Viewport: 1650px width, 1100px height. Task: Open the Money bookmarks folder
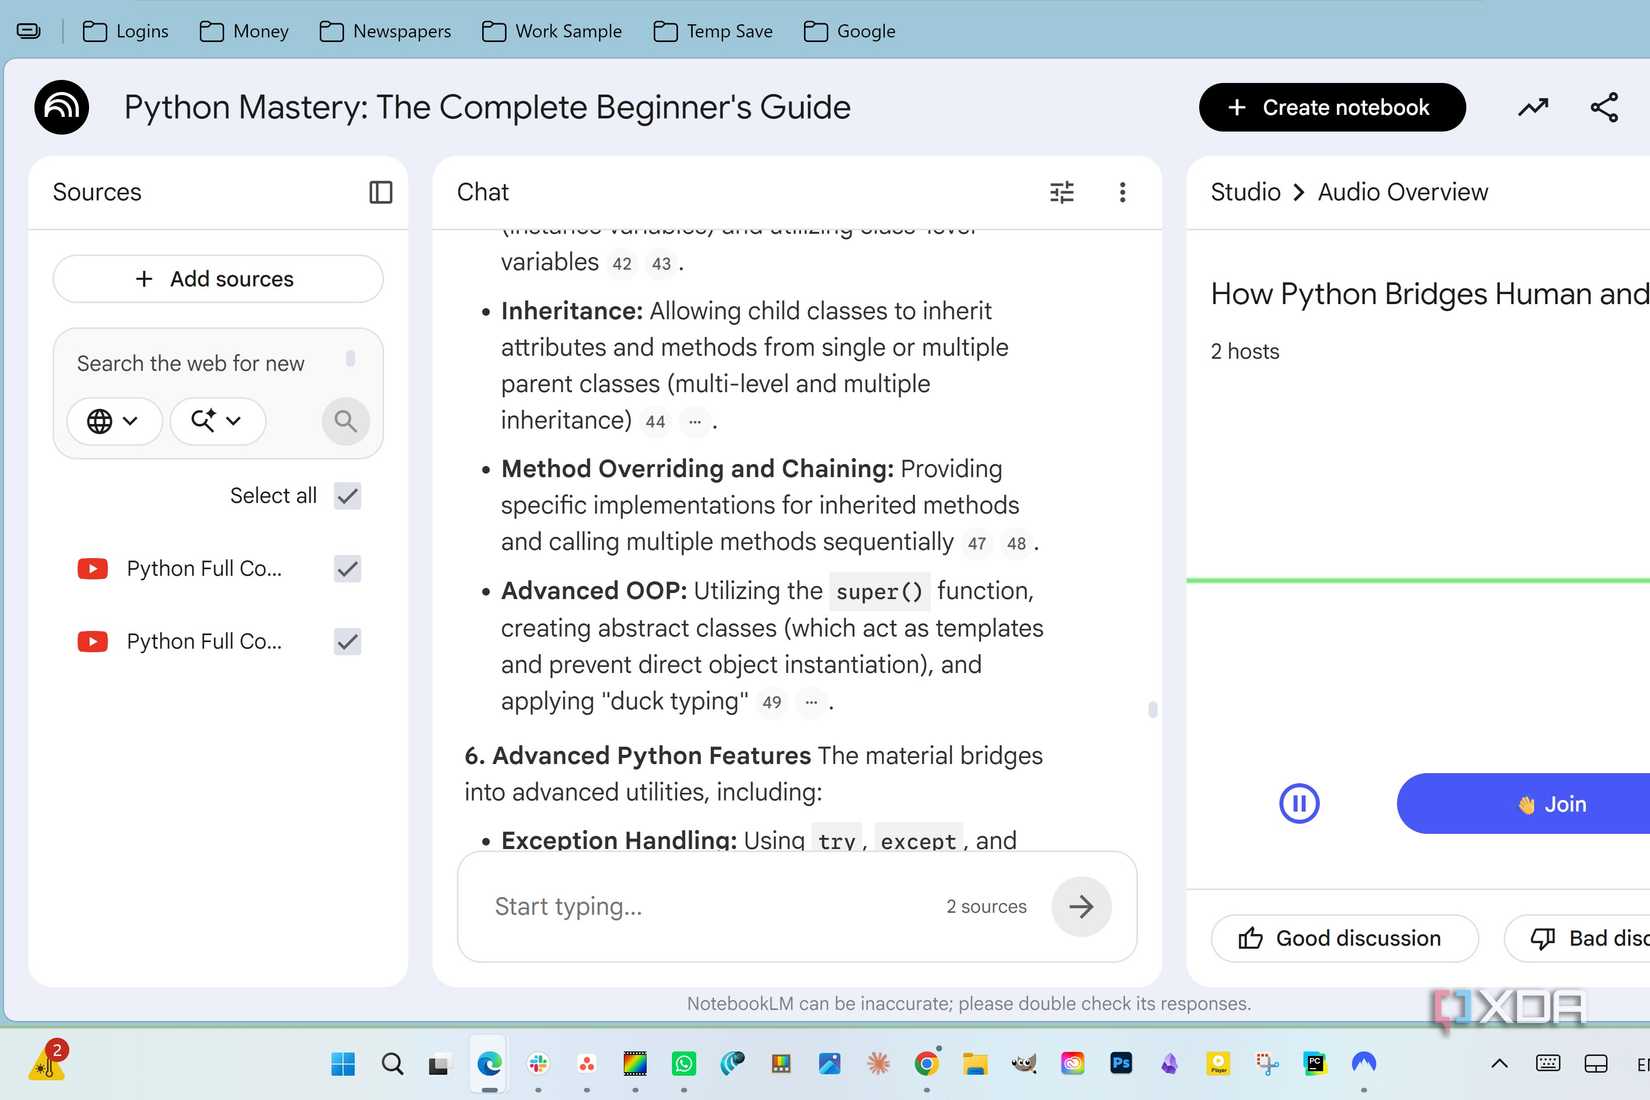[x=245, y=31]
